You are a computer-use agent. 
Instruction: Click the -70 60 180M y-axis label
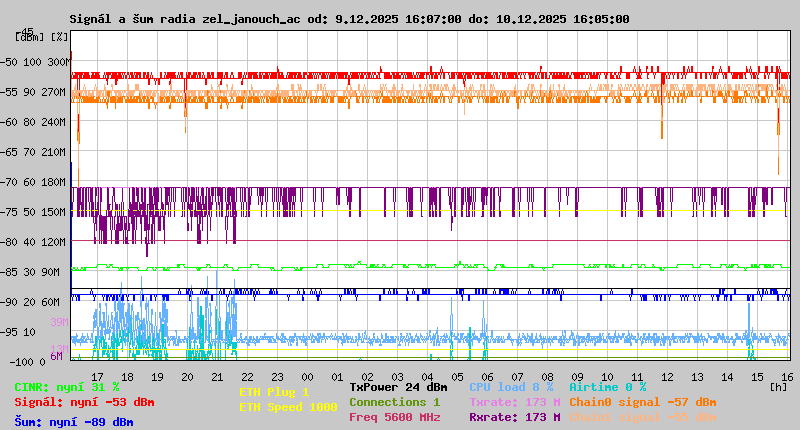[39, 181]
